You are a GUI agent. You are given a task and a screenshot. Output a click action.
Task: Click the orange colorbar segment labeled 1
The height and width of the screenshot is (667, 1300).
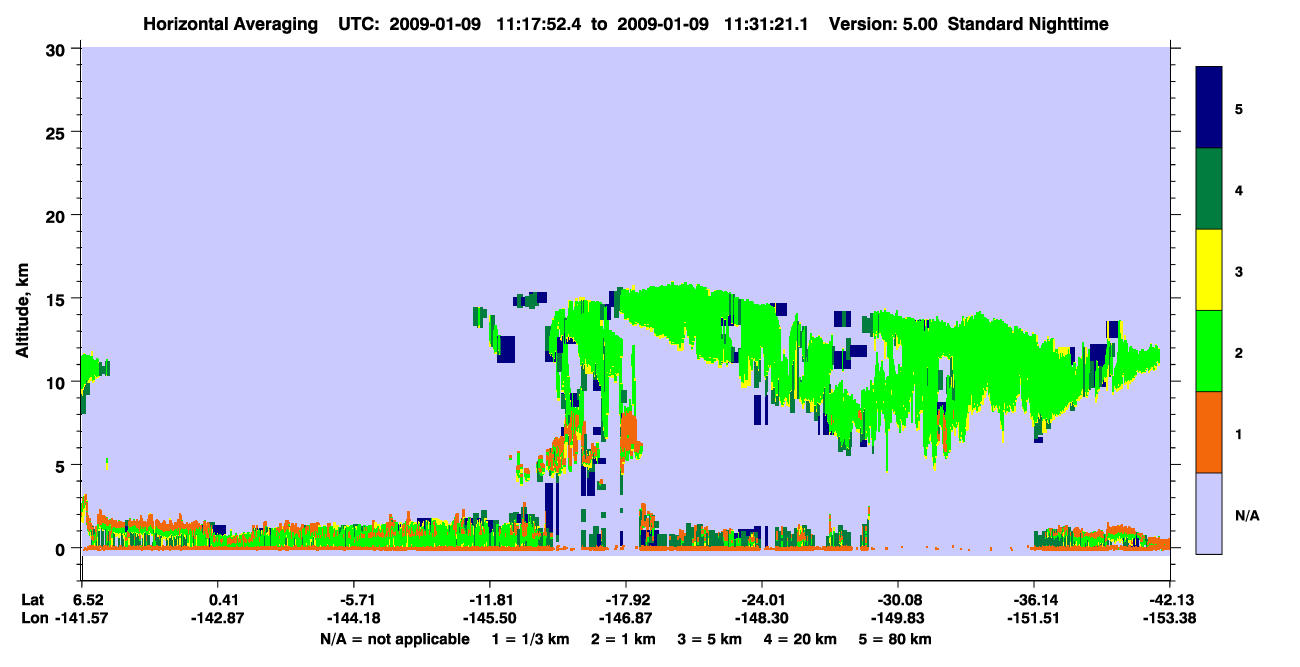point(1209,431)
